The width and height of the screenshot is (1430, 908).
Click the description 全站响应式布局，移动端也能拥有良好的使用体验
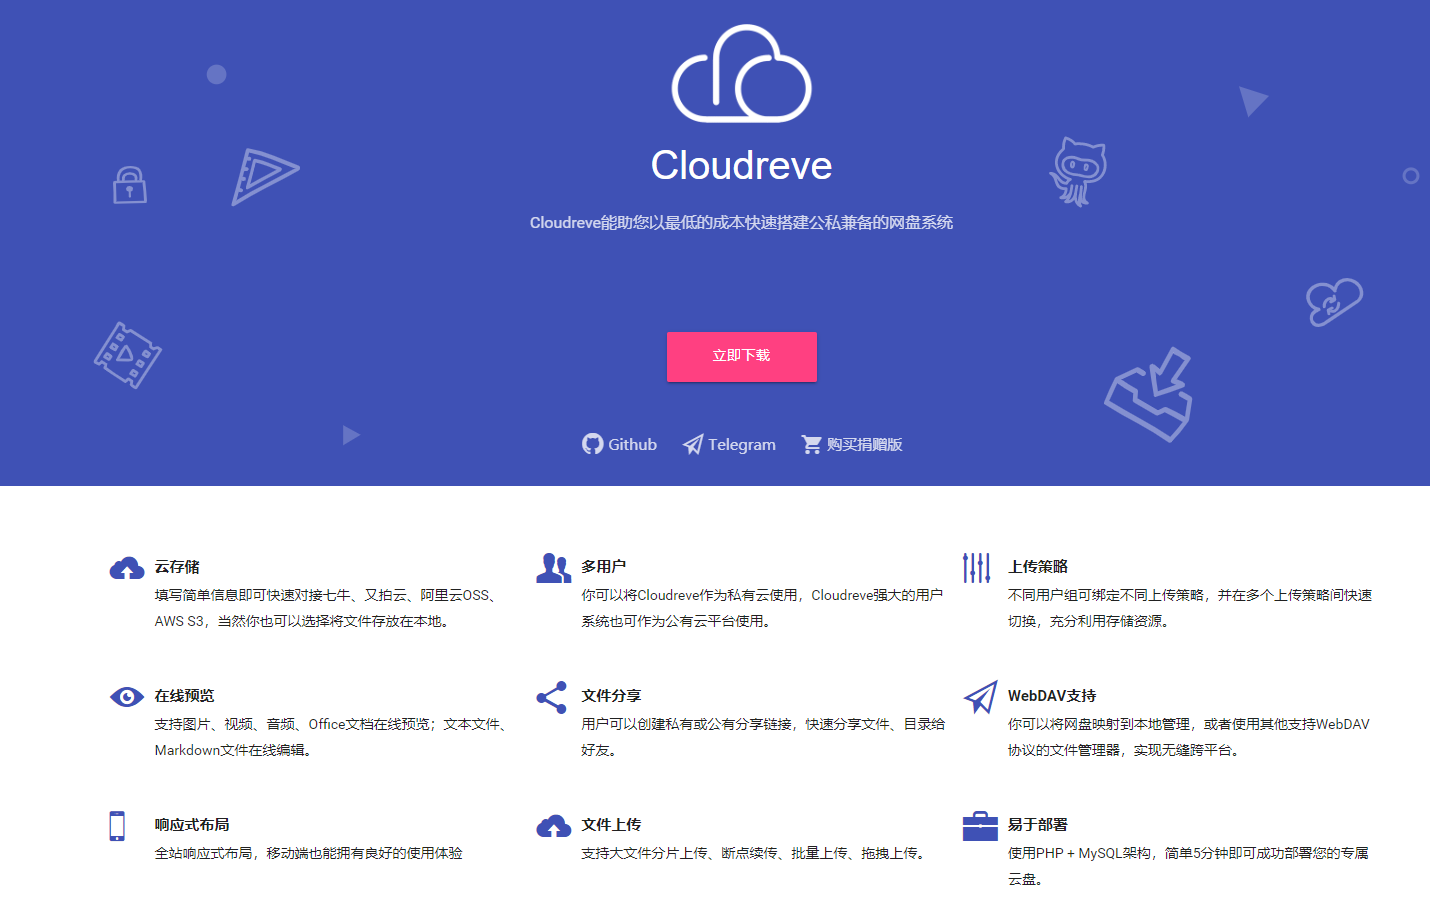click(309, 853)
